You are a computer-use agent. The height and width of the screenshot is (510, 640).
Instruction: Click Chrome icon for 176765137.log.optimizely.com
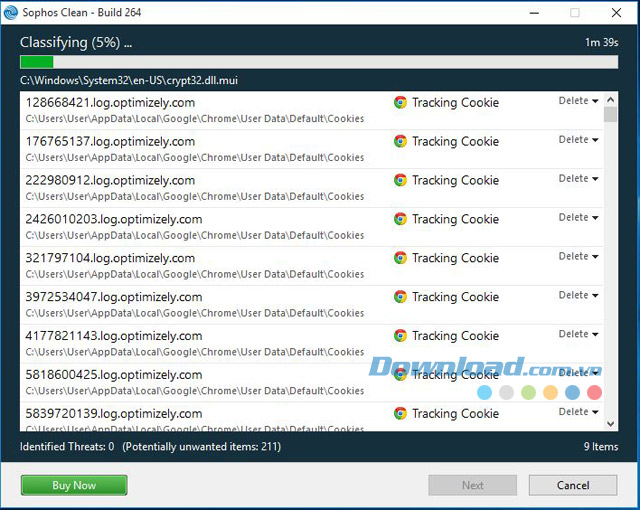coord(400,141)
